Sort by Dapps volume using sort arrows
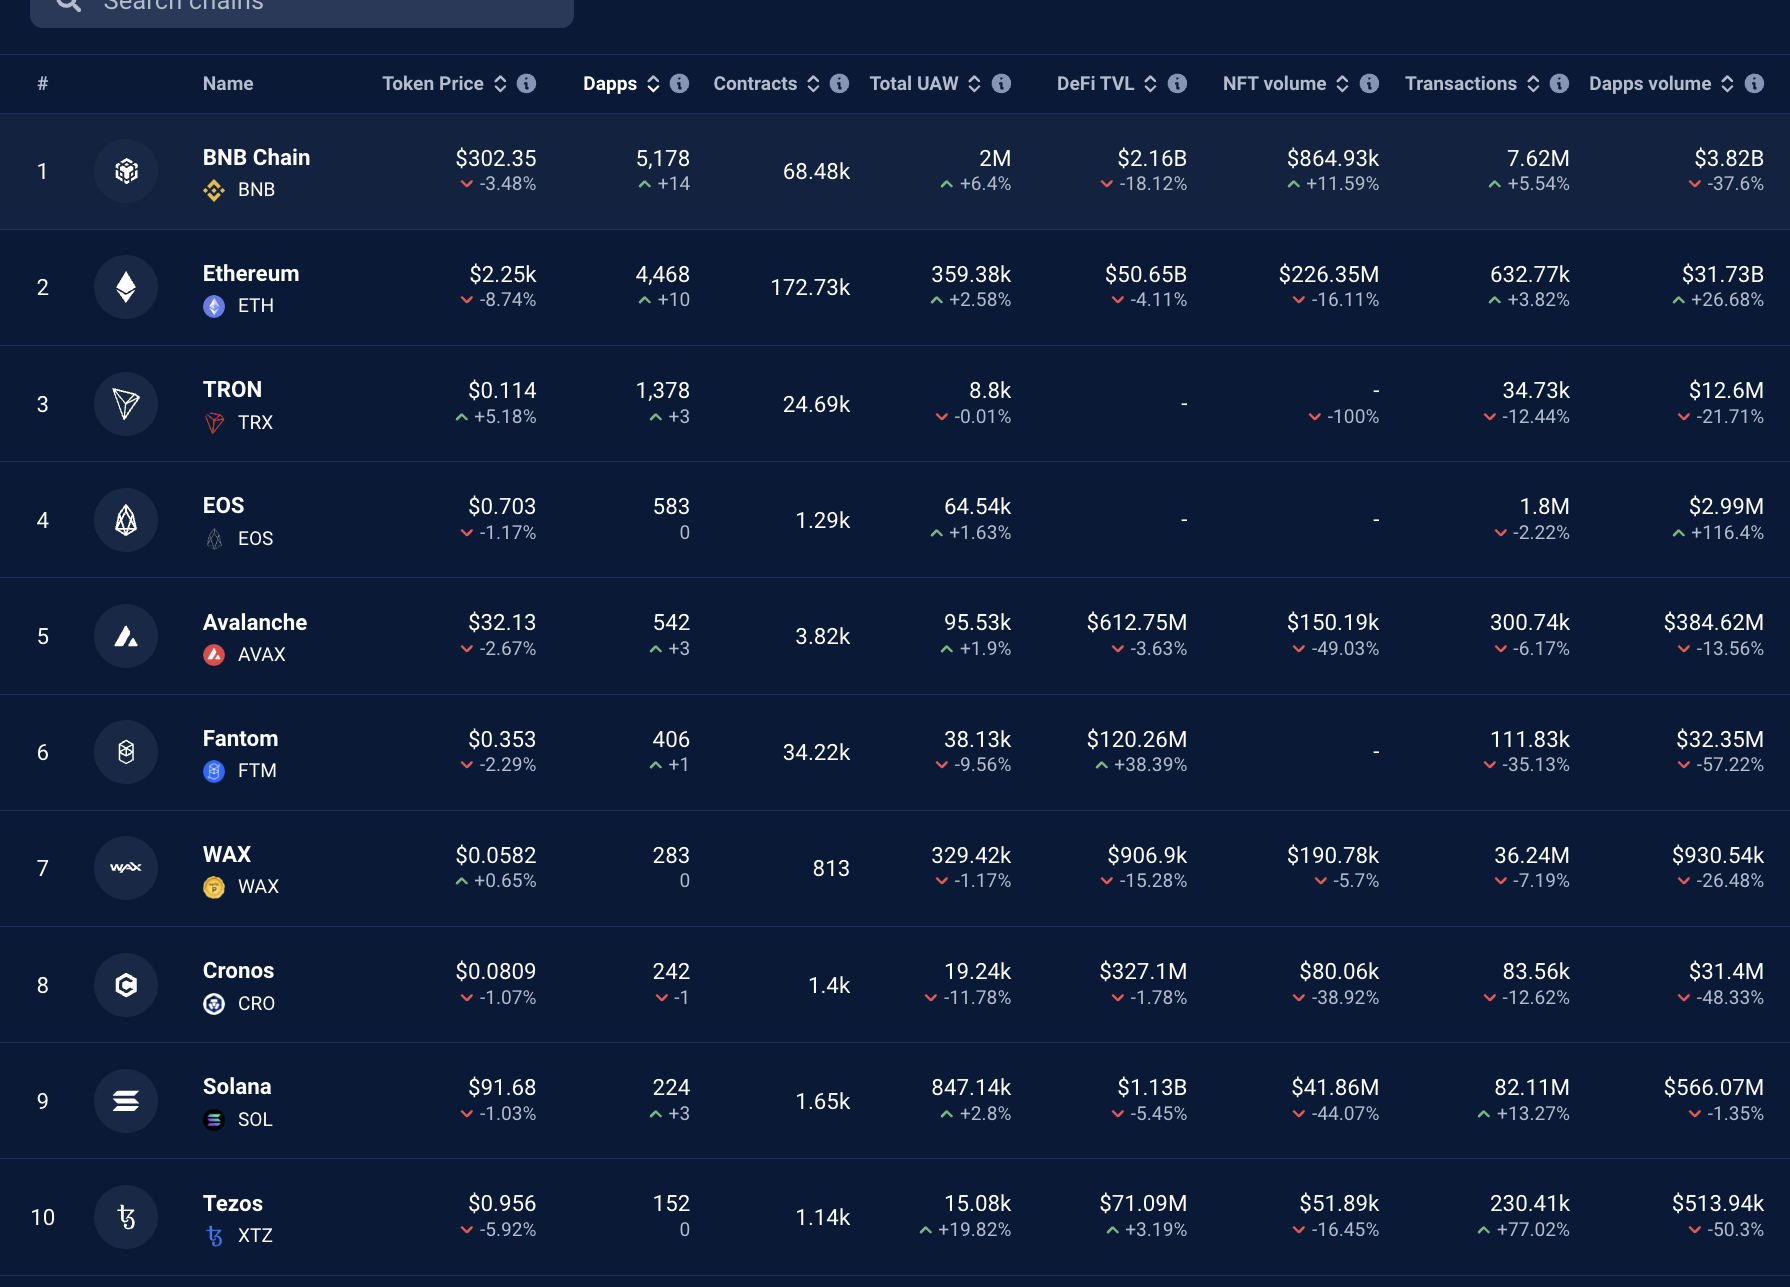Image resolution: width=1790 pixels, height=1287 pixels. pyautogui.click(x=1727, y=84)
